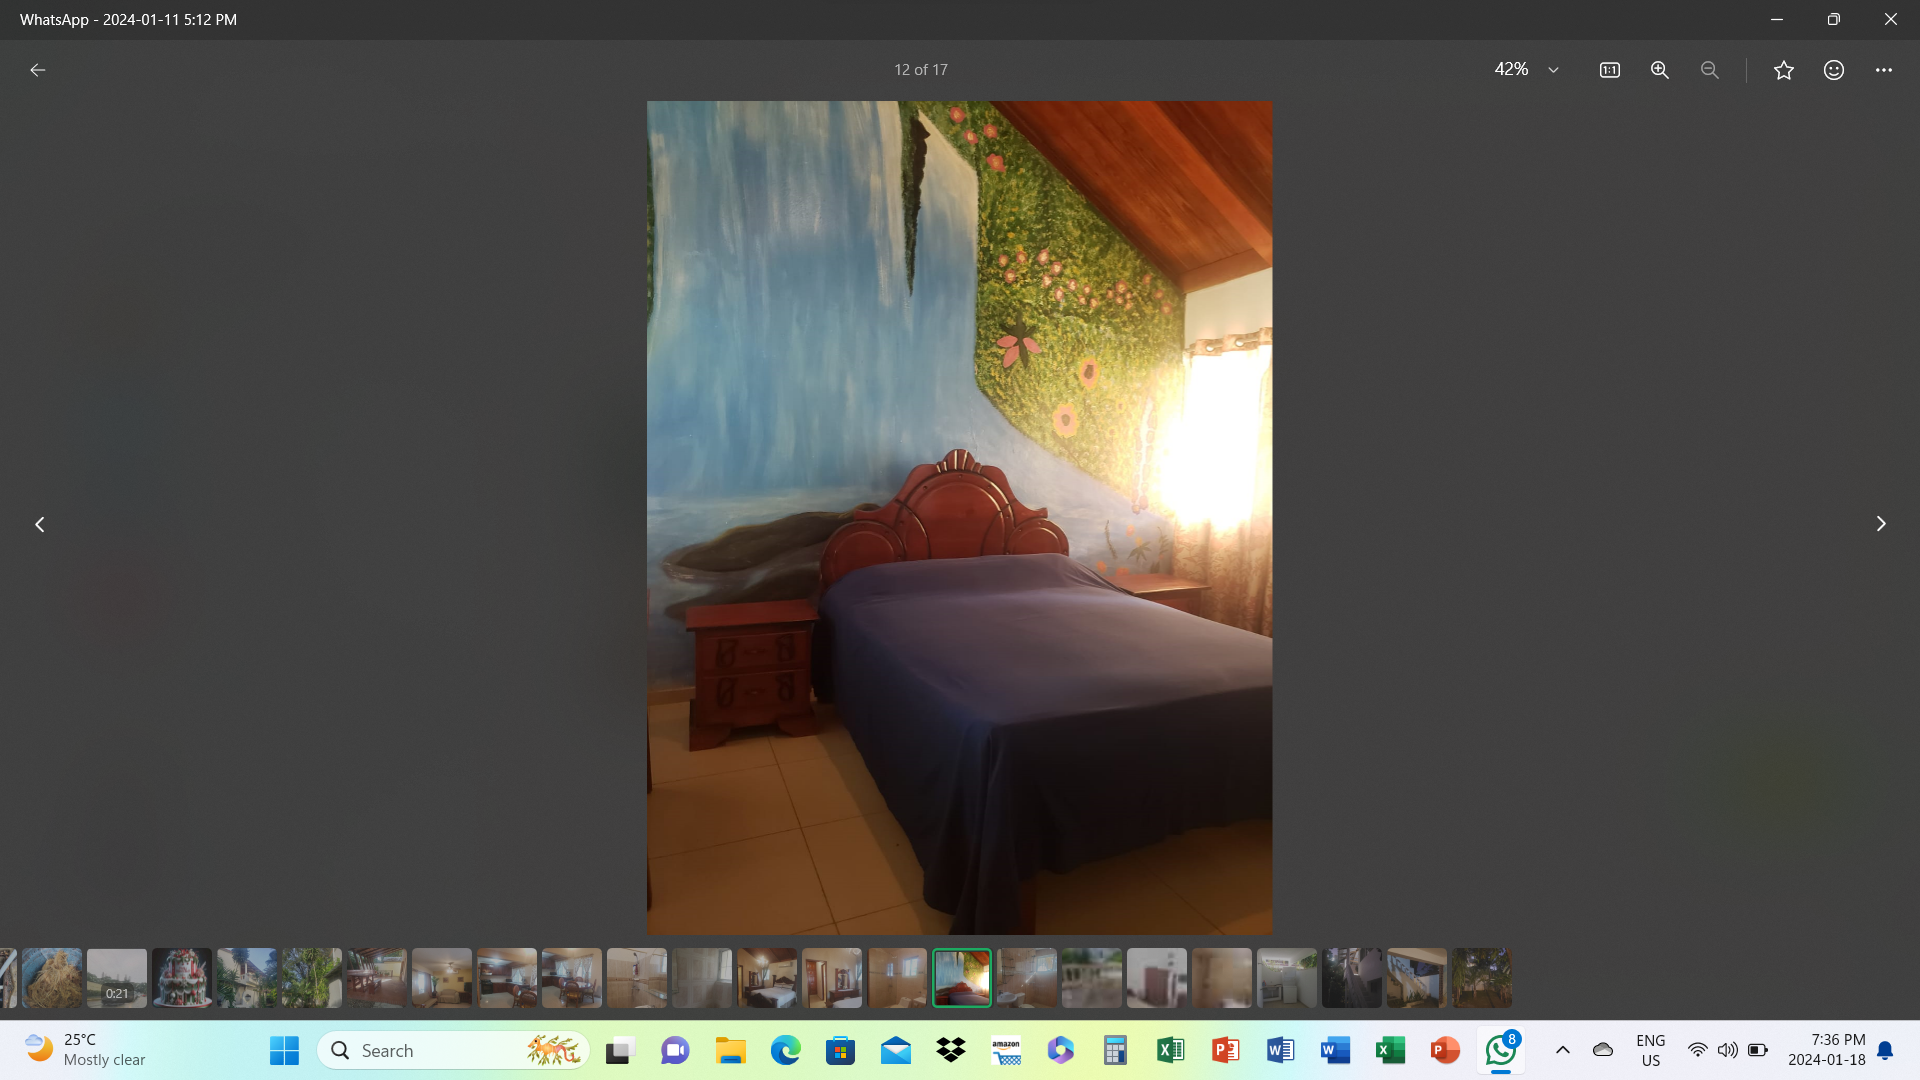Screen dimensions: 1920x1080
Task: Open the Amazon taskbar shortcut
Action: coord(1006,1050)
